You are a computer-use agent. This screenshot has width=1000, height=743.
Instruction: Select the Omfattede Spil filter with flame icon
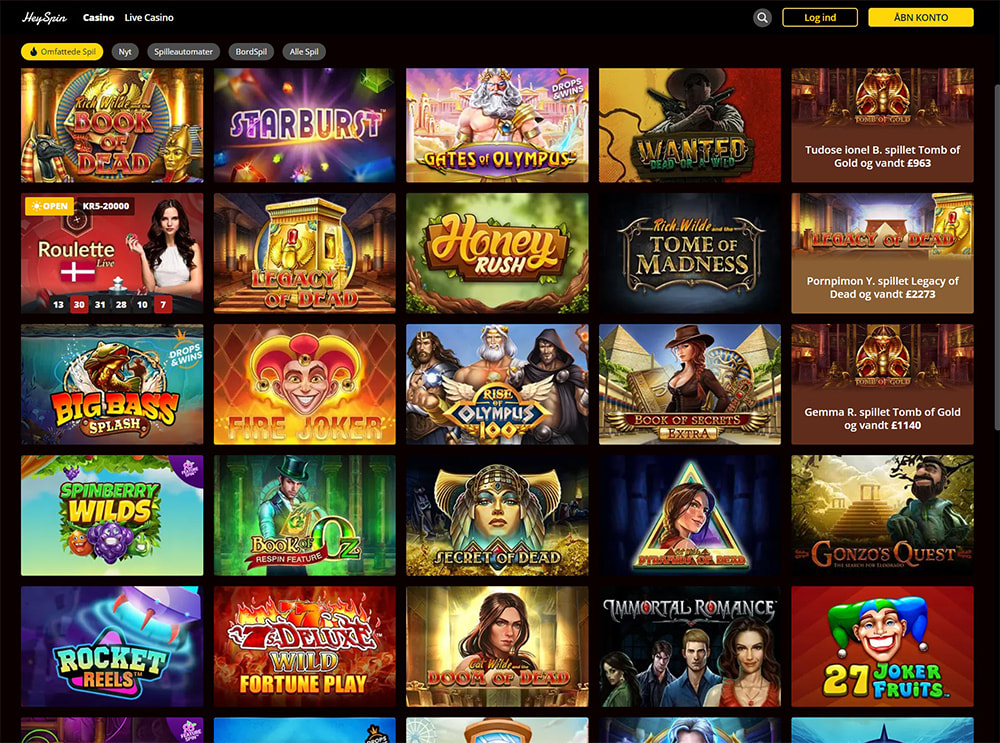(x=62, y=52)
